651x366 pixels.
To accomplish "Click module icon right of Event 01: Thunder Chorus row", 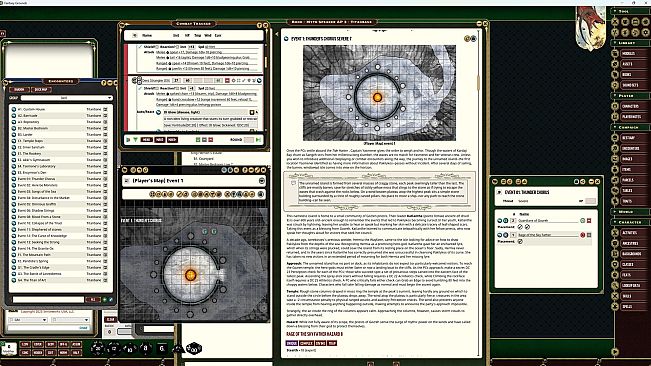I will coord(105,179).
